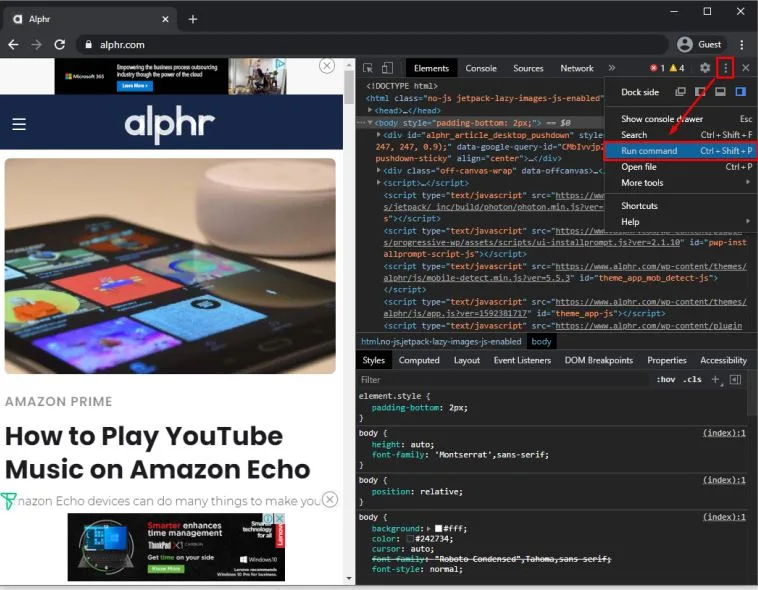Click the yellow warning count indicator
The width and height of the screenshot is (758, 590).
677,68
